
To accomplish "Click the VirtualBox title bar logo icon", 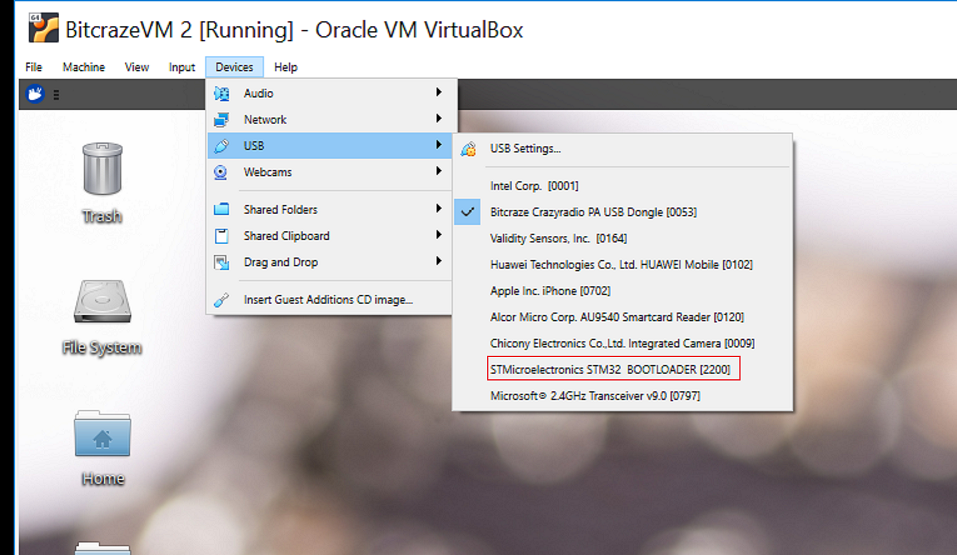I will [x=43, y=28].
